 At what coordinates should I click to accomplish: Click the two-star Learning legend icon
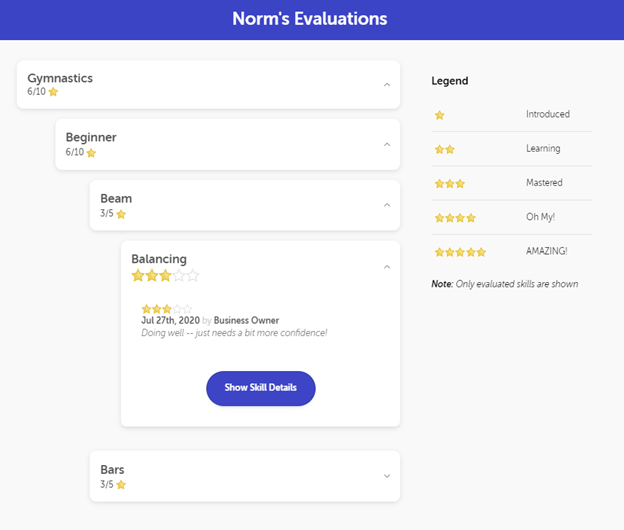445,149
